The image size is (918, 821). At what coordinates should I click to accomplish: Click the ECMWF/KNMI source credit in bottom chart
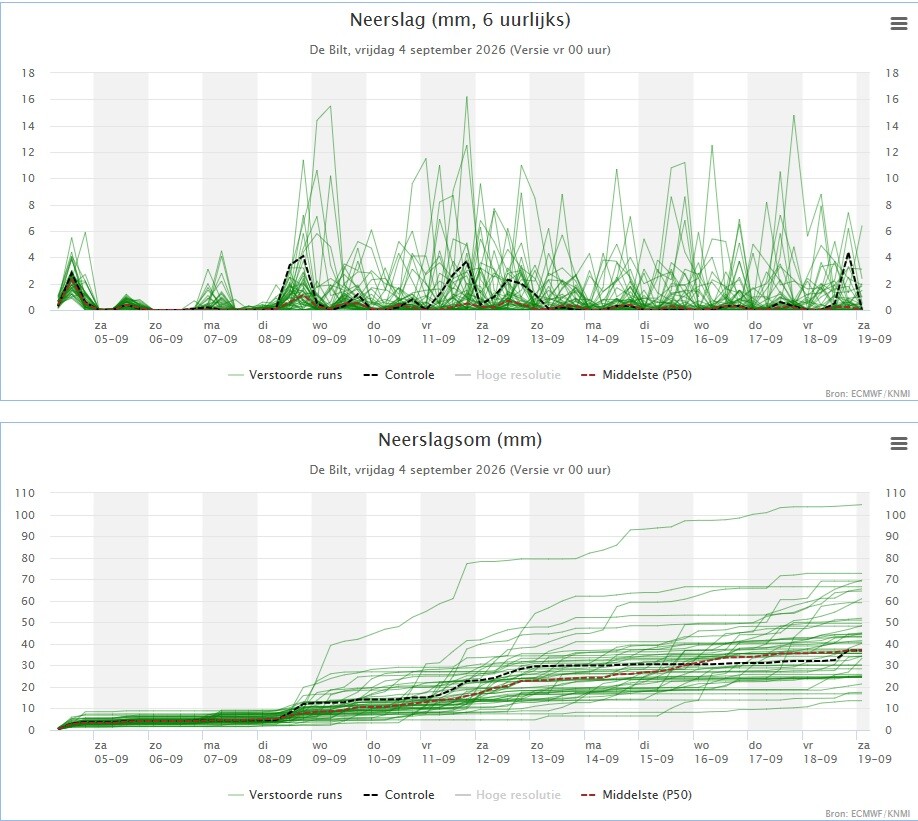pos(868,813)
